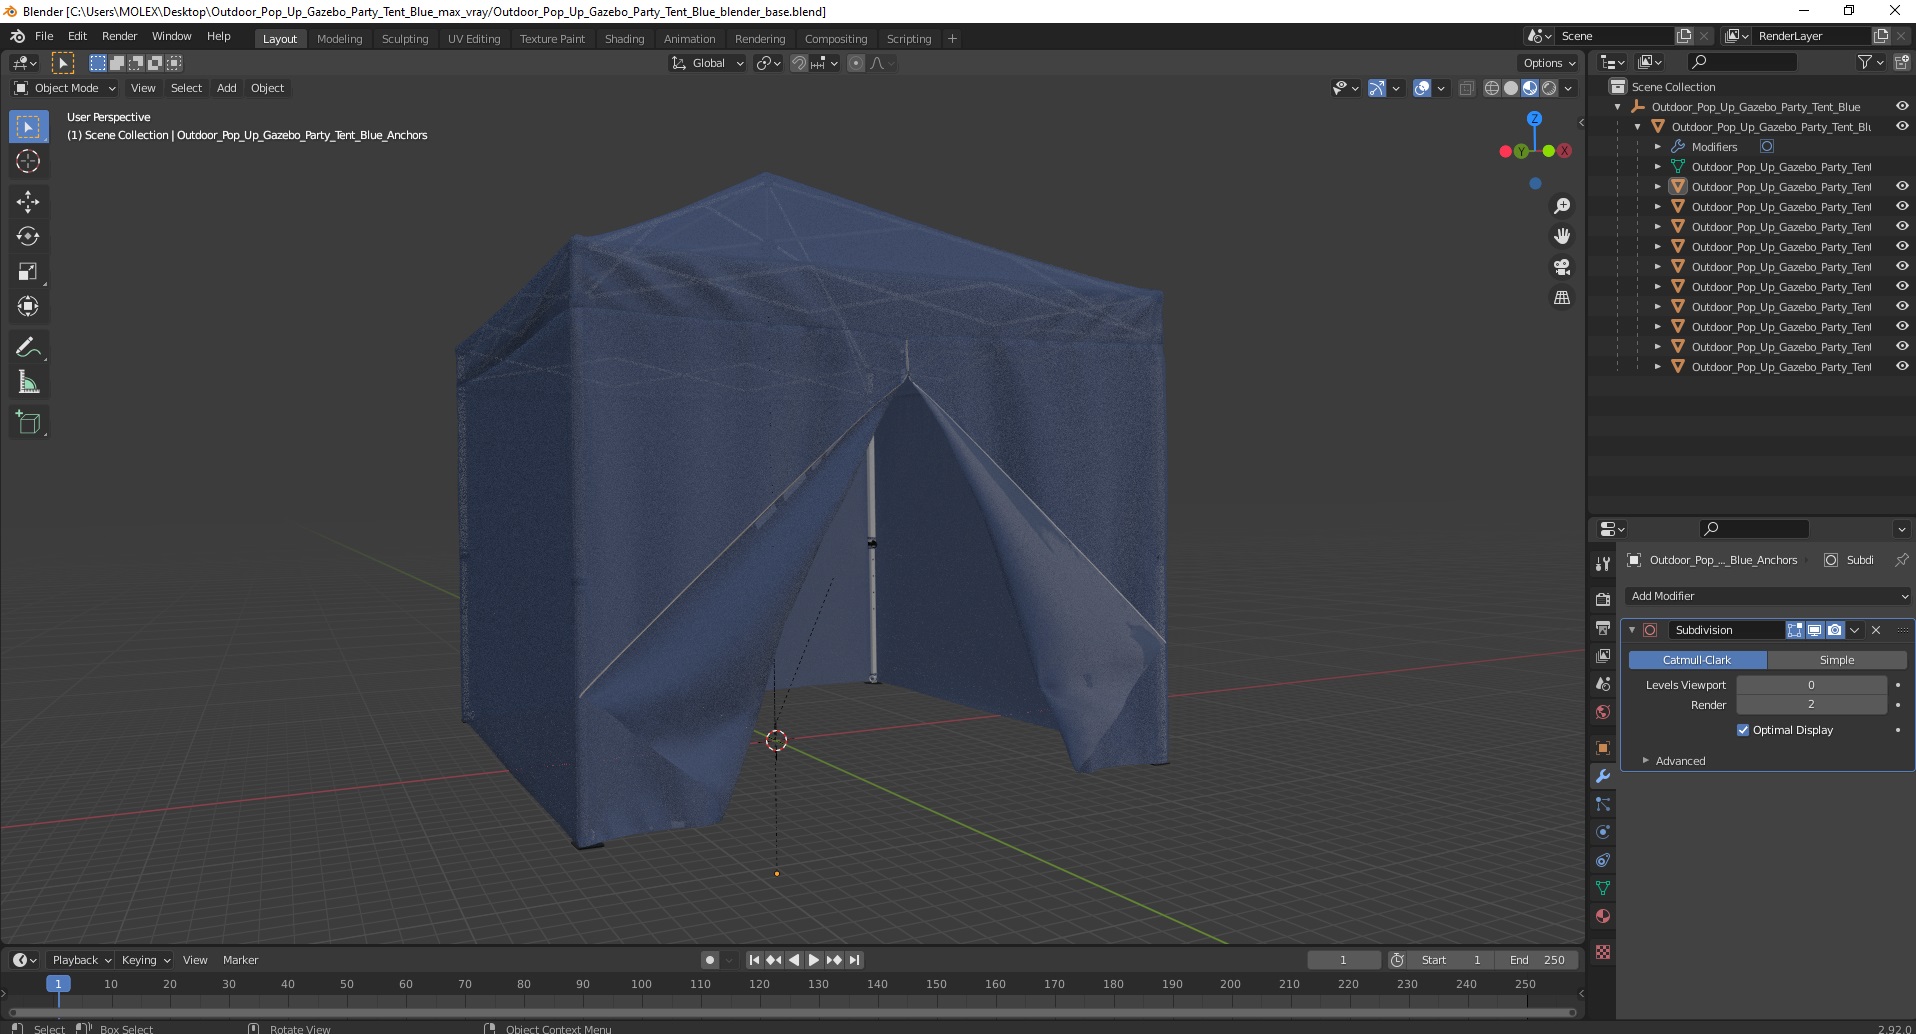
Task: Select Catmull-Clark subdivision type
Action: tap(1697, 660)
